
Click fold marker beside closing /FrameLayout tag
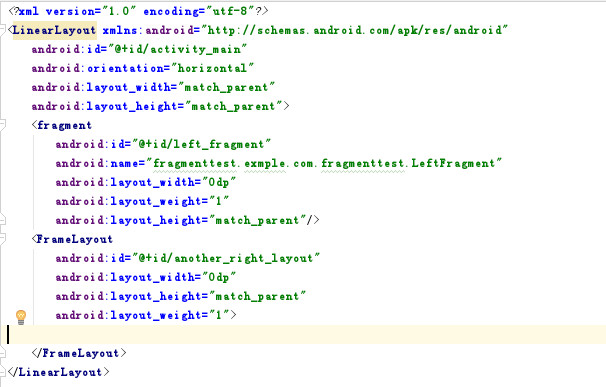2,352
